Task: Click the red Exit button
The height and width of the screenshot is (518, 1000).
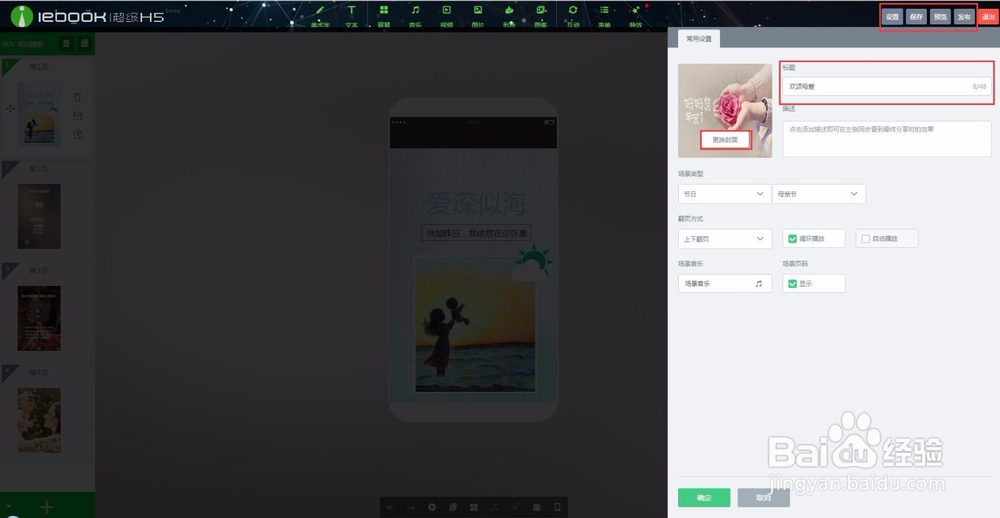Action: coord(988,17)
